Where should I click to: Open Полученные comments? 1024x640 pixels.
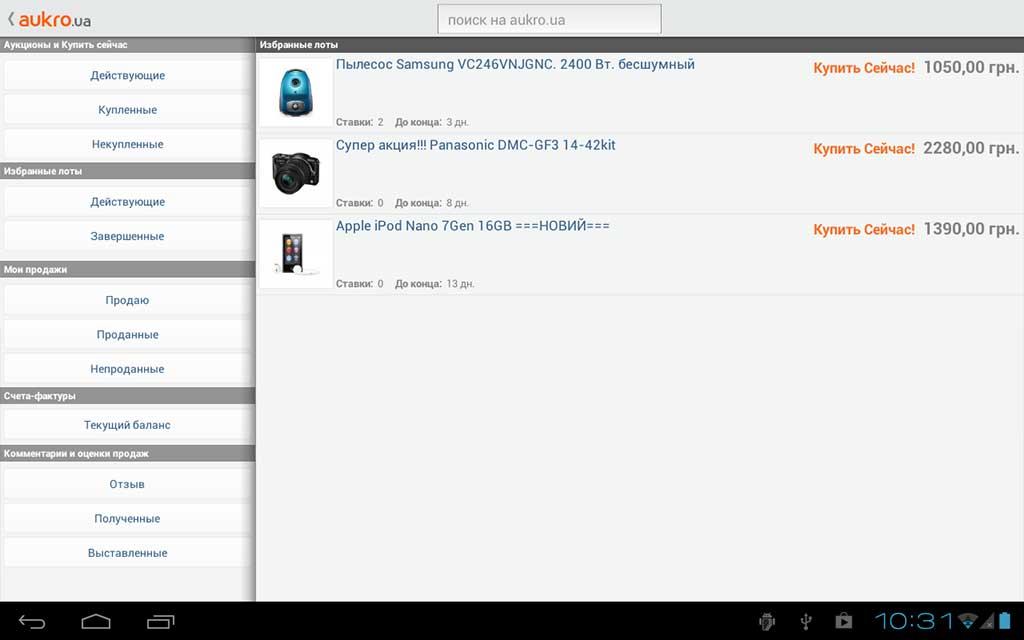coord(127,519)
